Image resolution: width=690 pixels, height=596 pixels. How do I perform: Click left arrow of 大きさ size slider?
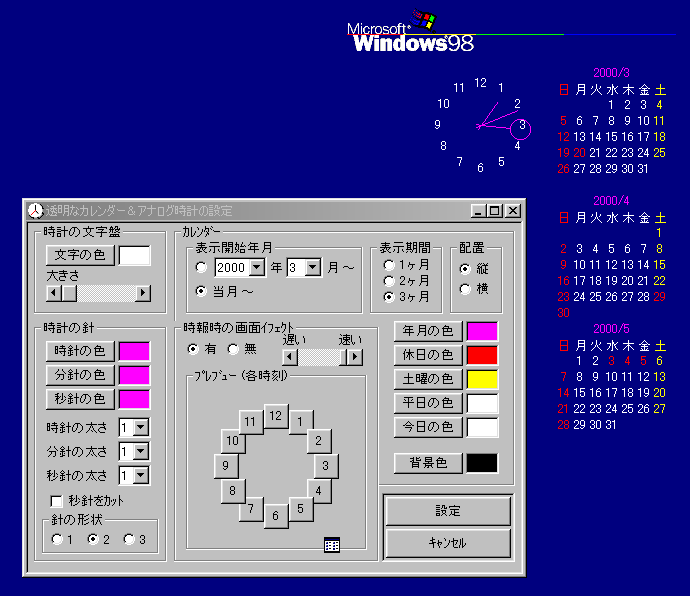click(54, 293)
